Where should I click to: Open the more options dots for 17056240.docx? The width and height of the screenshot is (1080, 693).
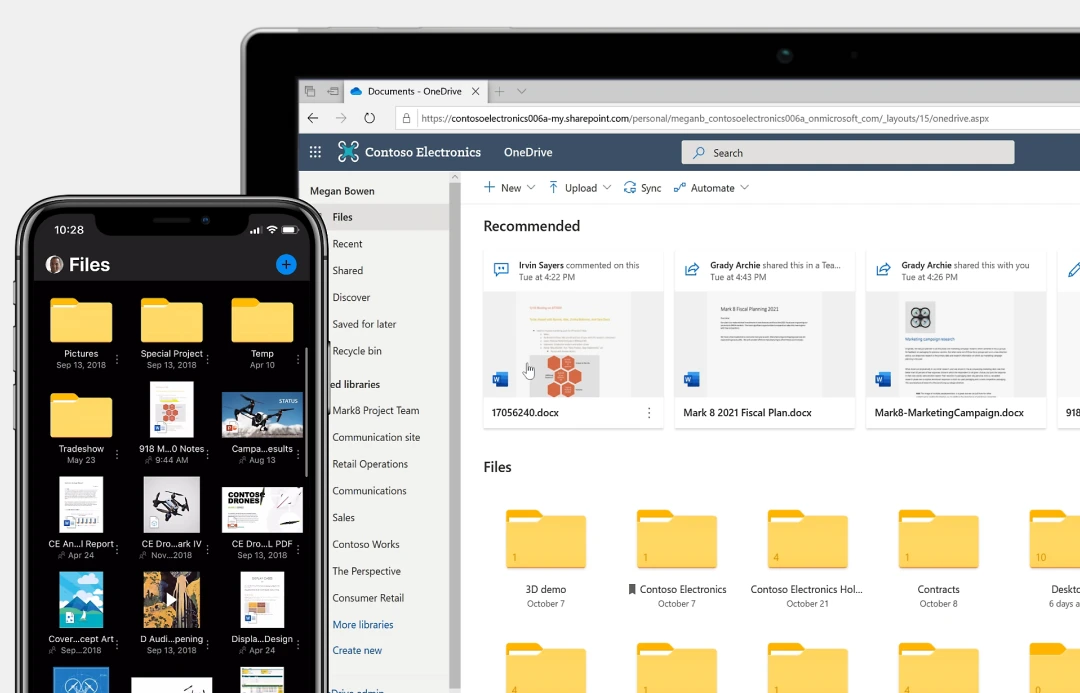(x=649, y=413)
